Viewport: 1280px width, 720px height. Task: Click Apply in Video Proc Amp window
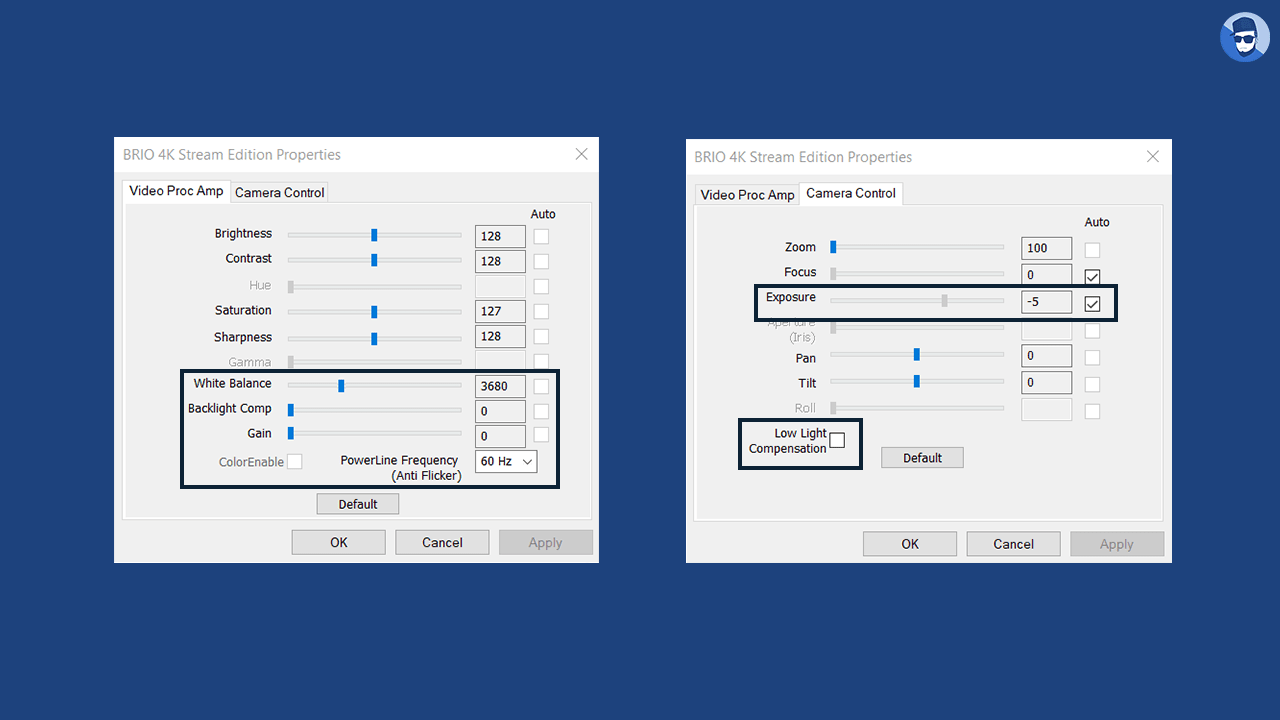546,542
